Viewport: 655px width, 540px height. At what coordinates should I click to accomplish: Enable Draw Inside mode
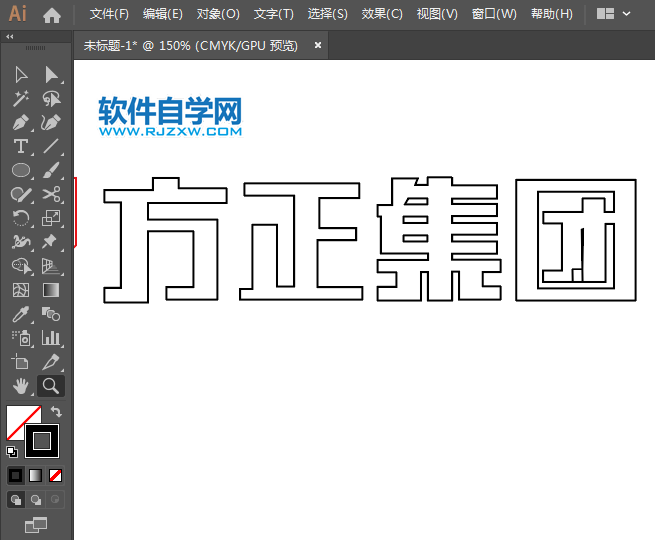pyautogui.click(x=55, y=499)
